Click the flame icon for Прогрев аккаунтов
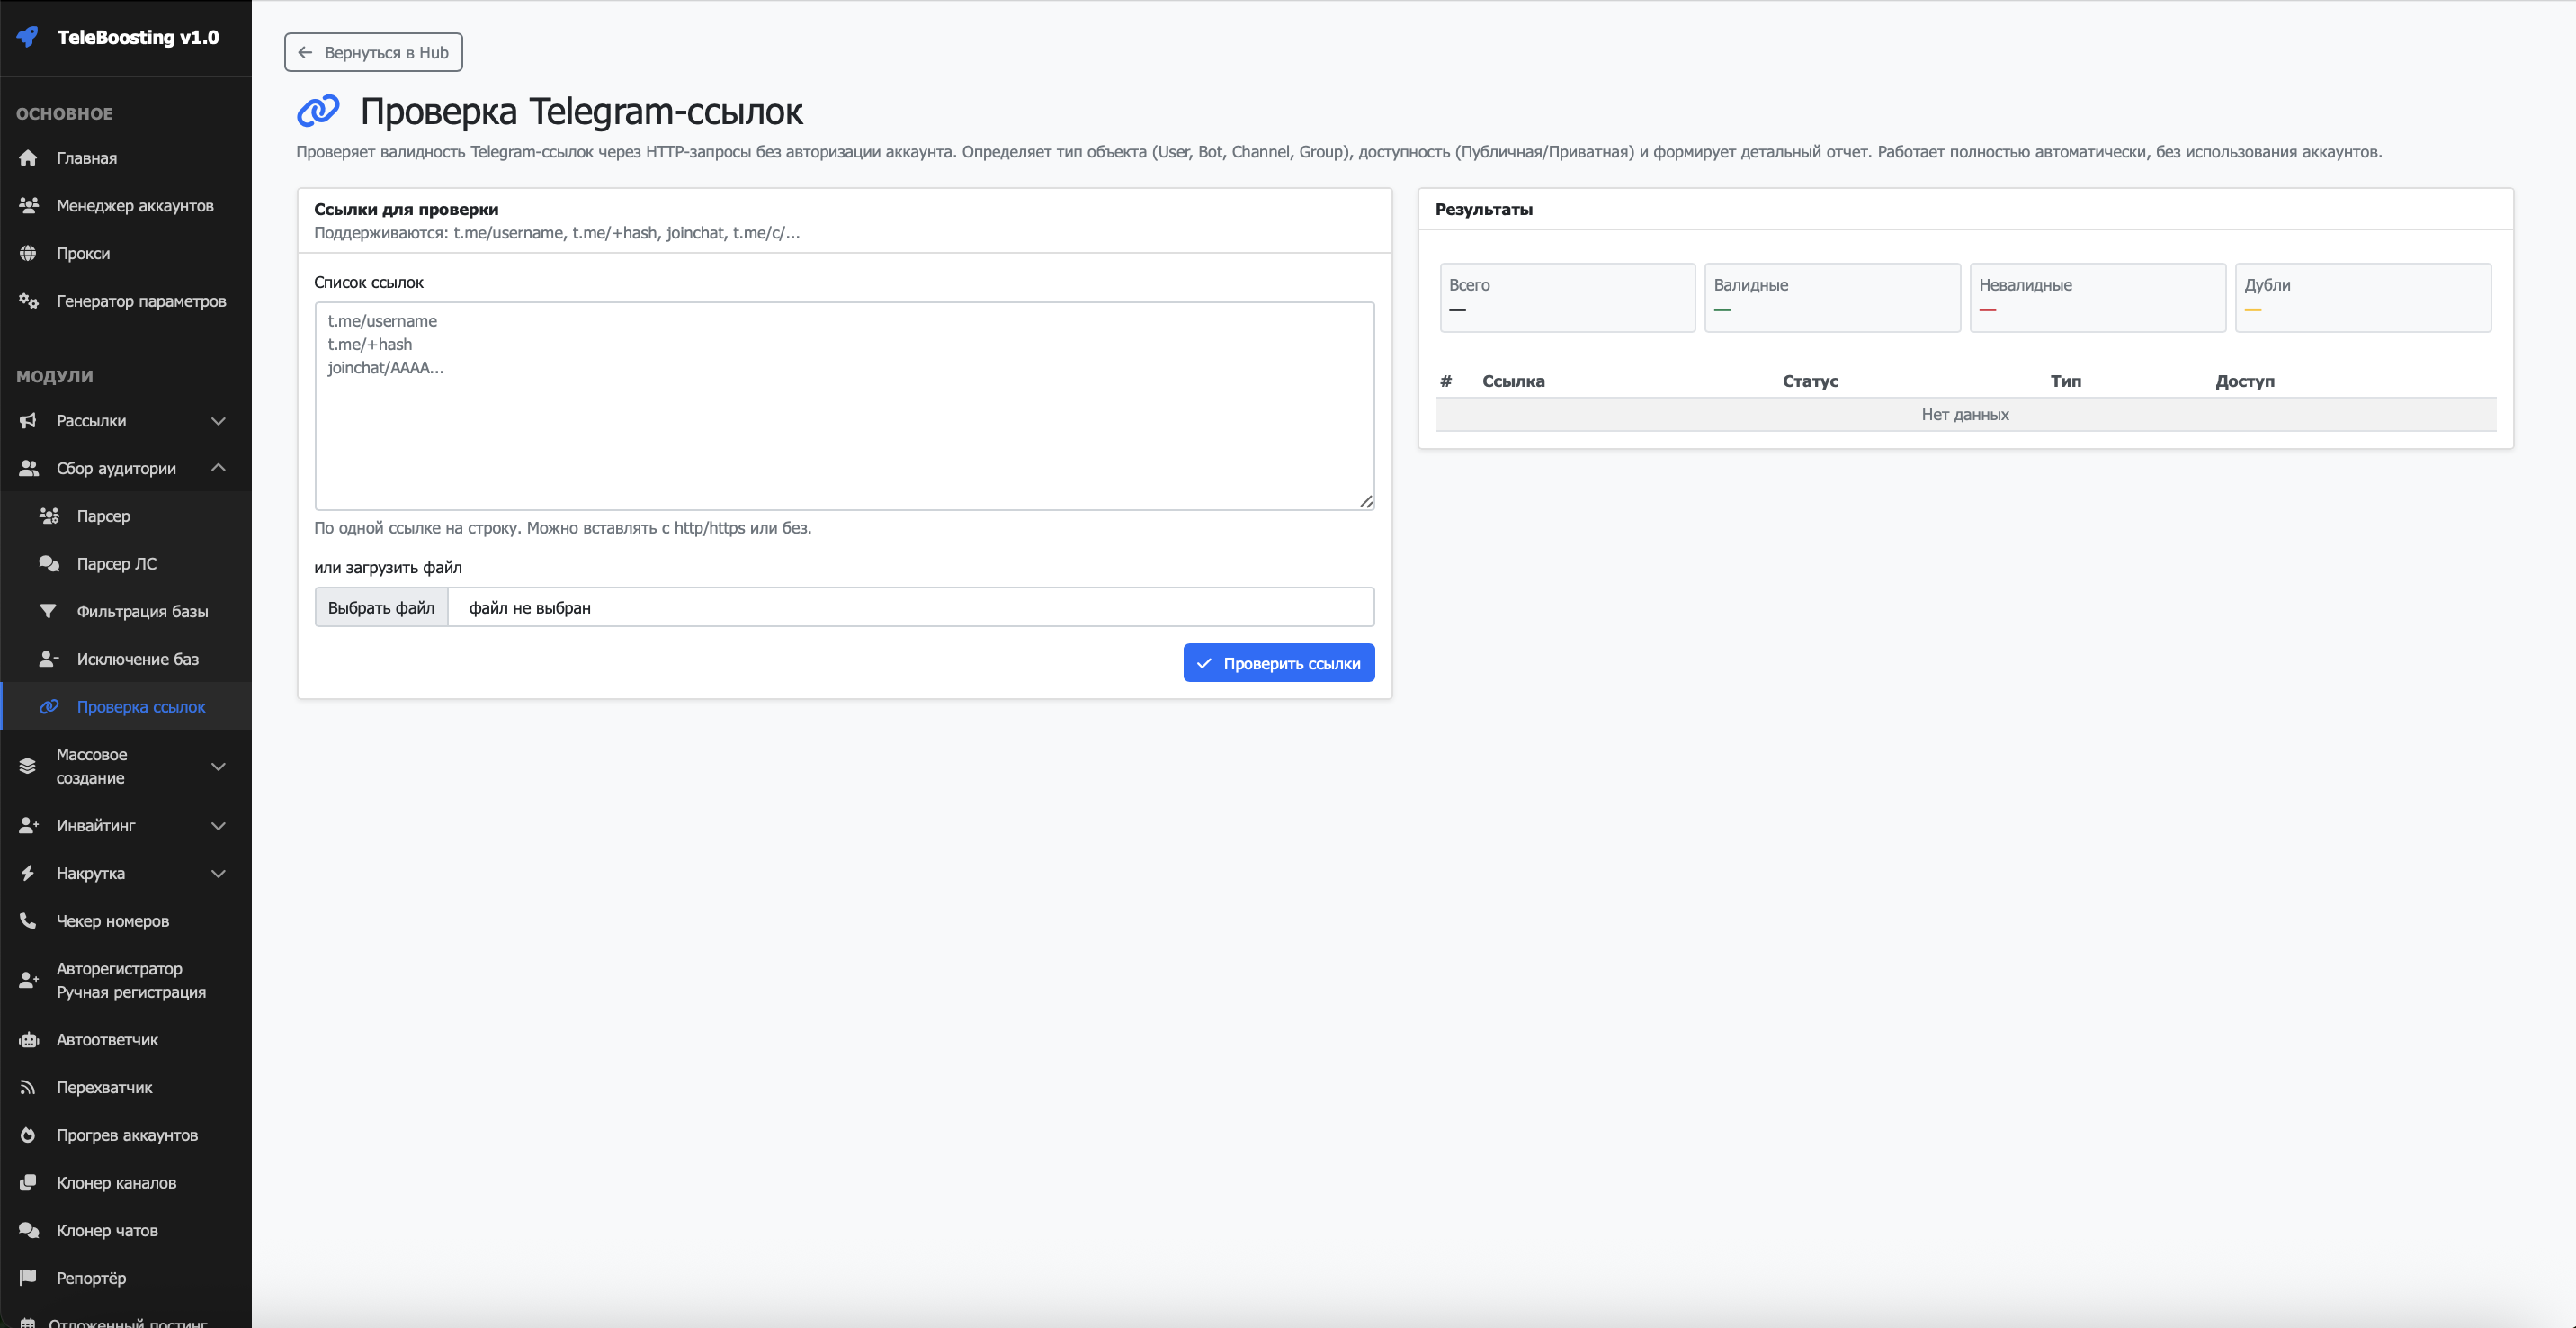The width and height of the screenshot is (2576, 1328). (28, 1135)
